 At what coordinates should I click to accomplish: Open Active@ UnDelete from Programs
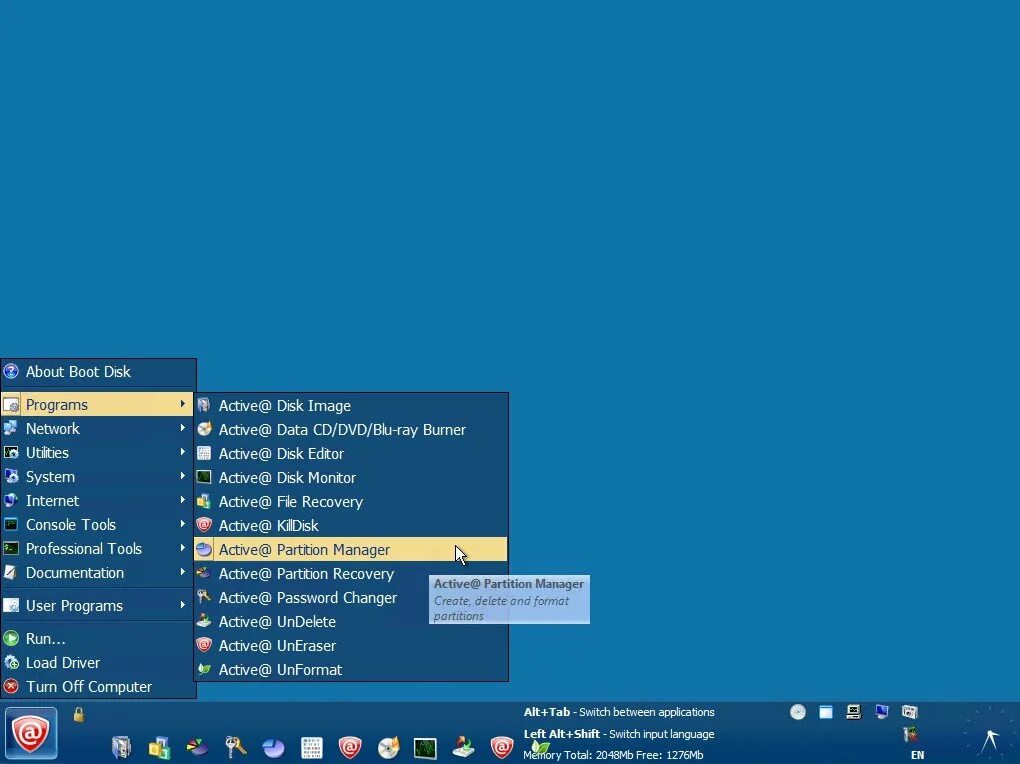(x=351, y=621)
